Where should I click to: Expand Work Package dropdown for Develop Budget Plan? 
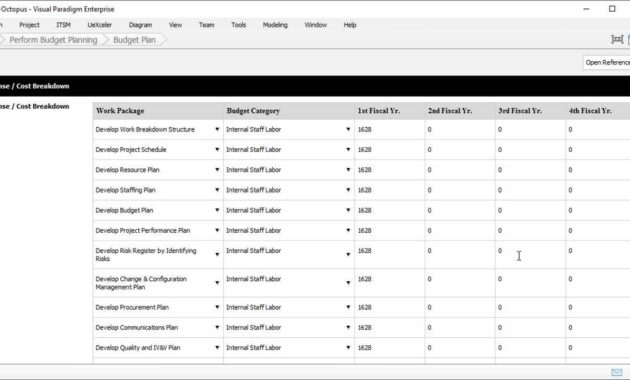coord(217,210)
